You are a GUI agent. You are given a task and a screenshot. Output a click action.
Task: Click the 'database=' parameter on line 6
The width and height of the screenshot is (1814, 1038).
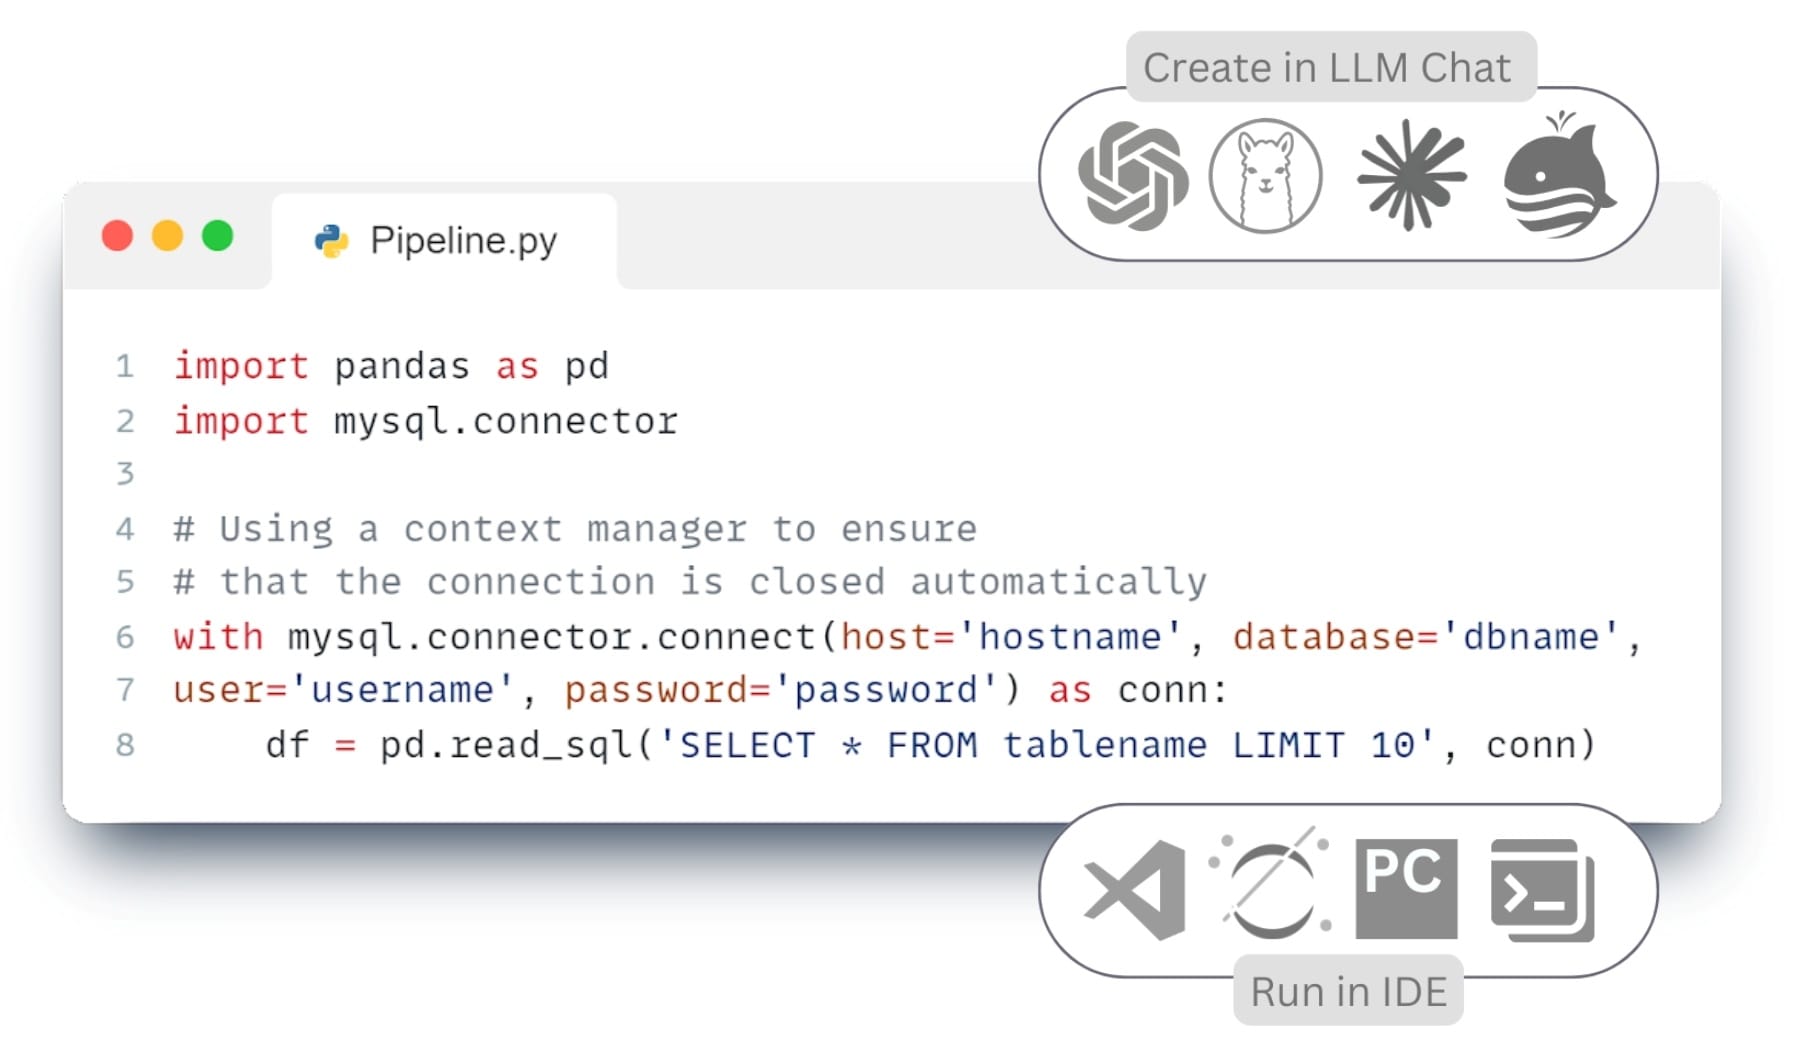pyautogui.click(x=1336, y=636)
